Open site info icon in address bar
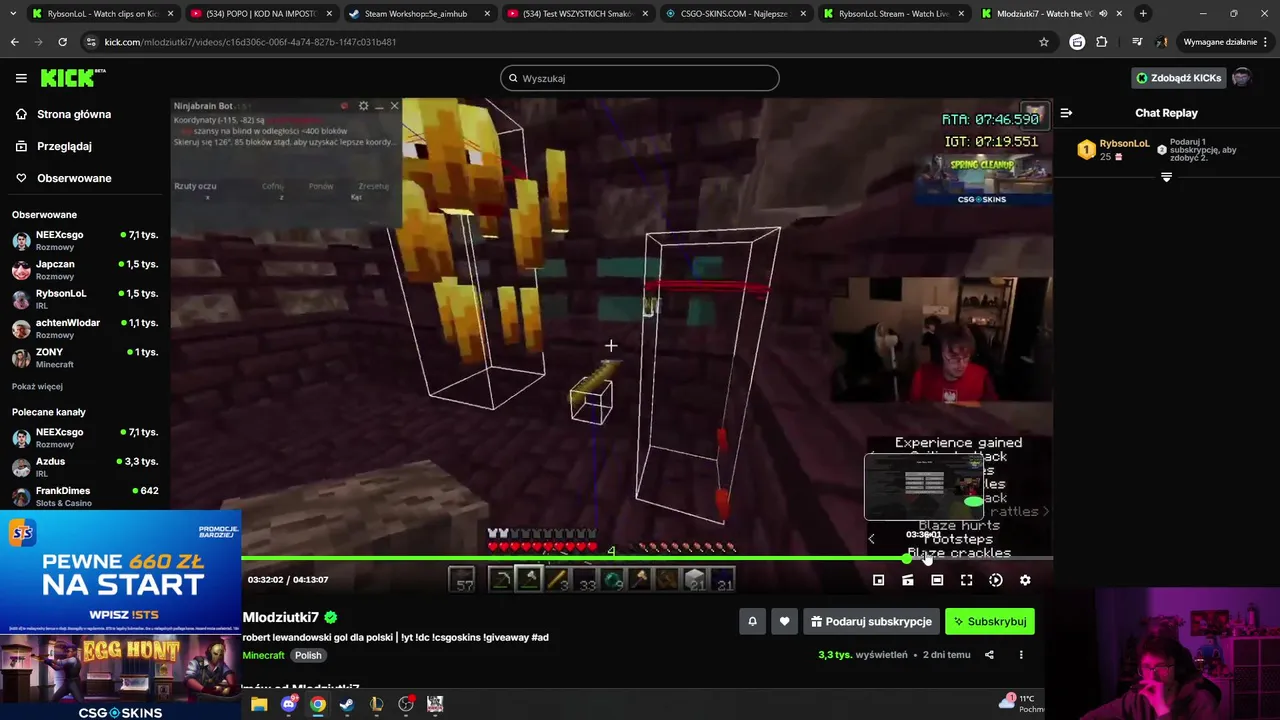1280x720 pixels. coord(91,42)
